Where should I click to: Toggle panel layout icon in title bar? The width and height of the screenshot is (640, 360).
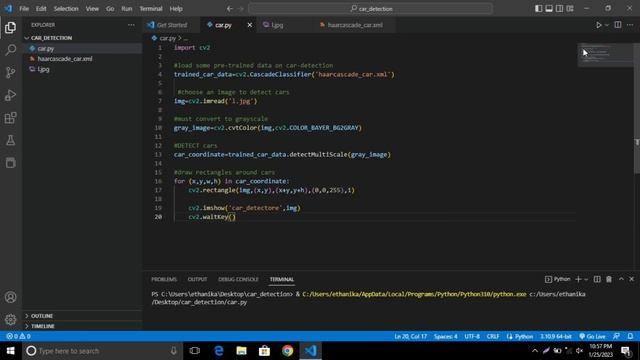(x=549, y=9)
